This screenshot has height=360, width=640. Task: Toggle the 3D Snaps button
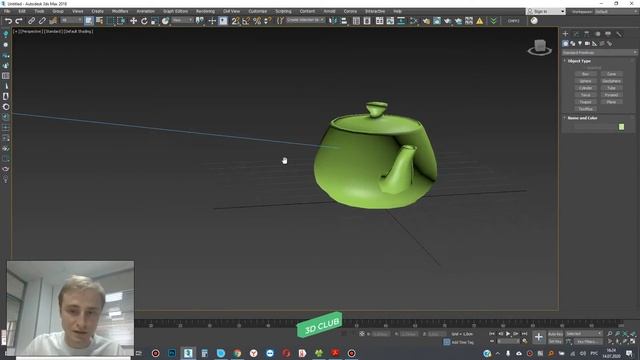[235, 21]
